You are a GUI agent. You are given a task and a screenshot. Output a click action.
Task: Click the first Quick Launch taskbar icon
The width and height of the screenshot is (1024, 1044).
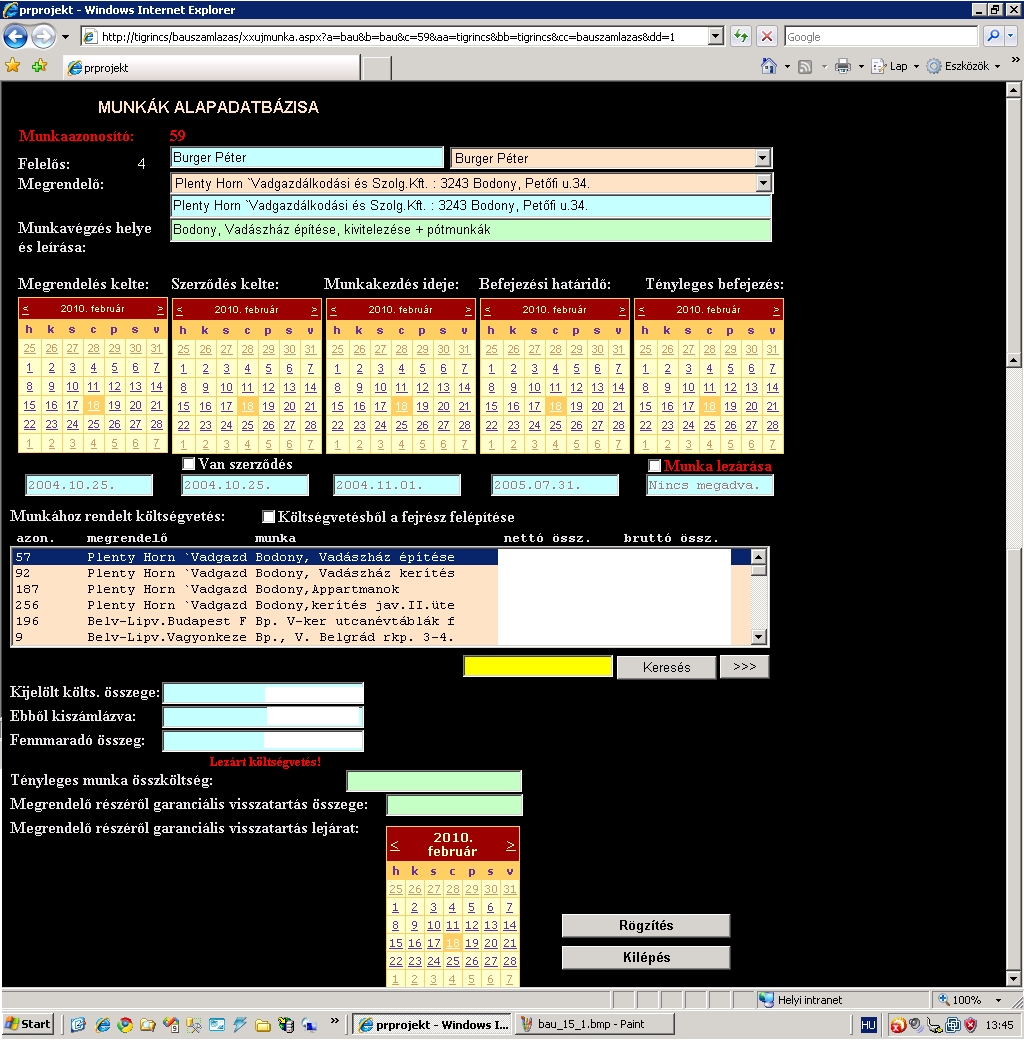point(79,1025)
